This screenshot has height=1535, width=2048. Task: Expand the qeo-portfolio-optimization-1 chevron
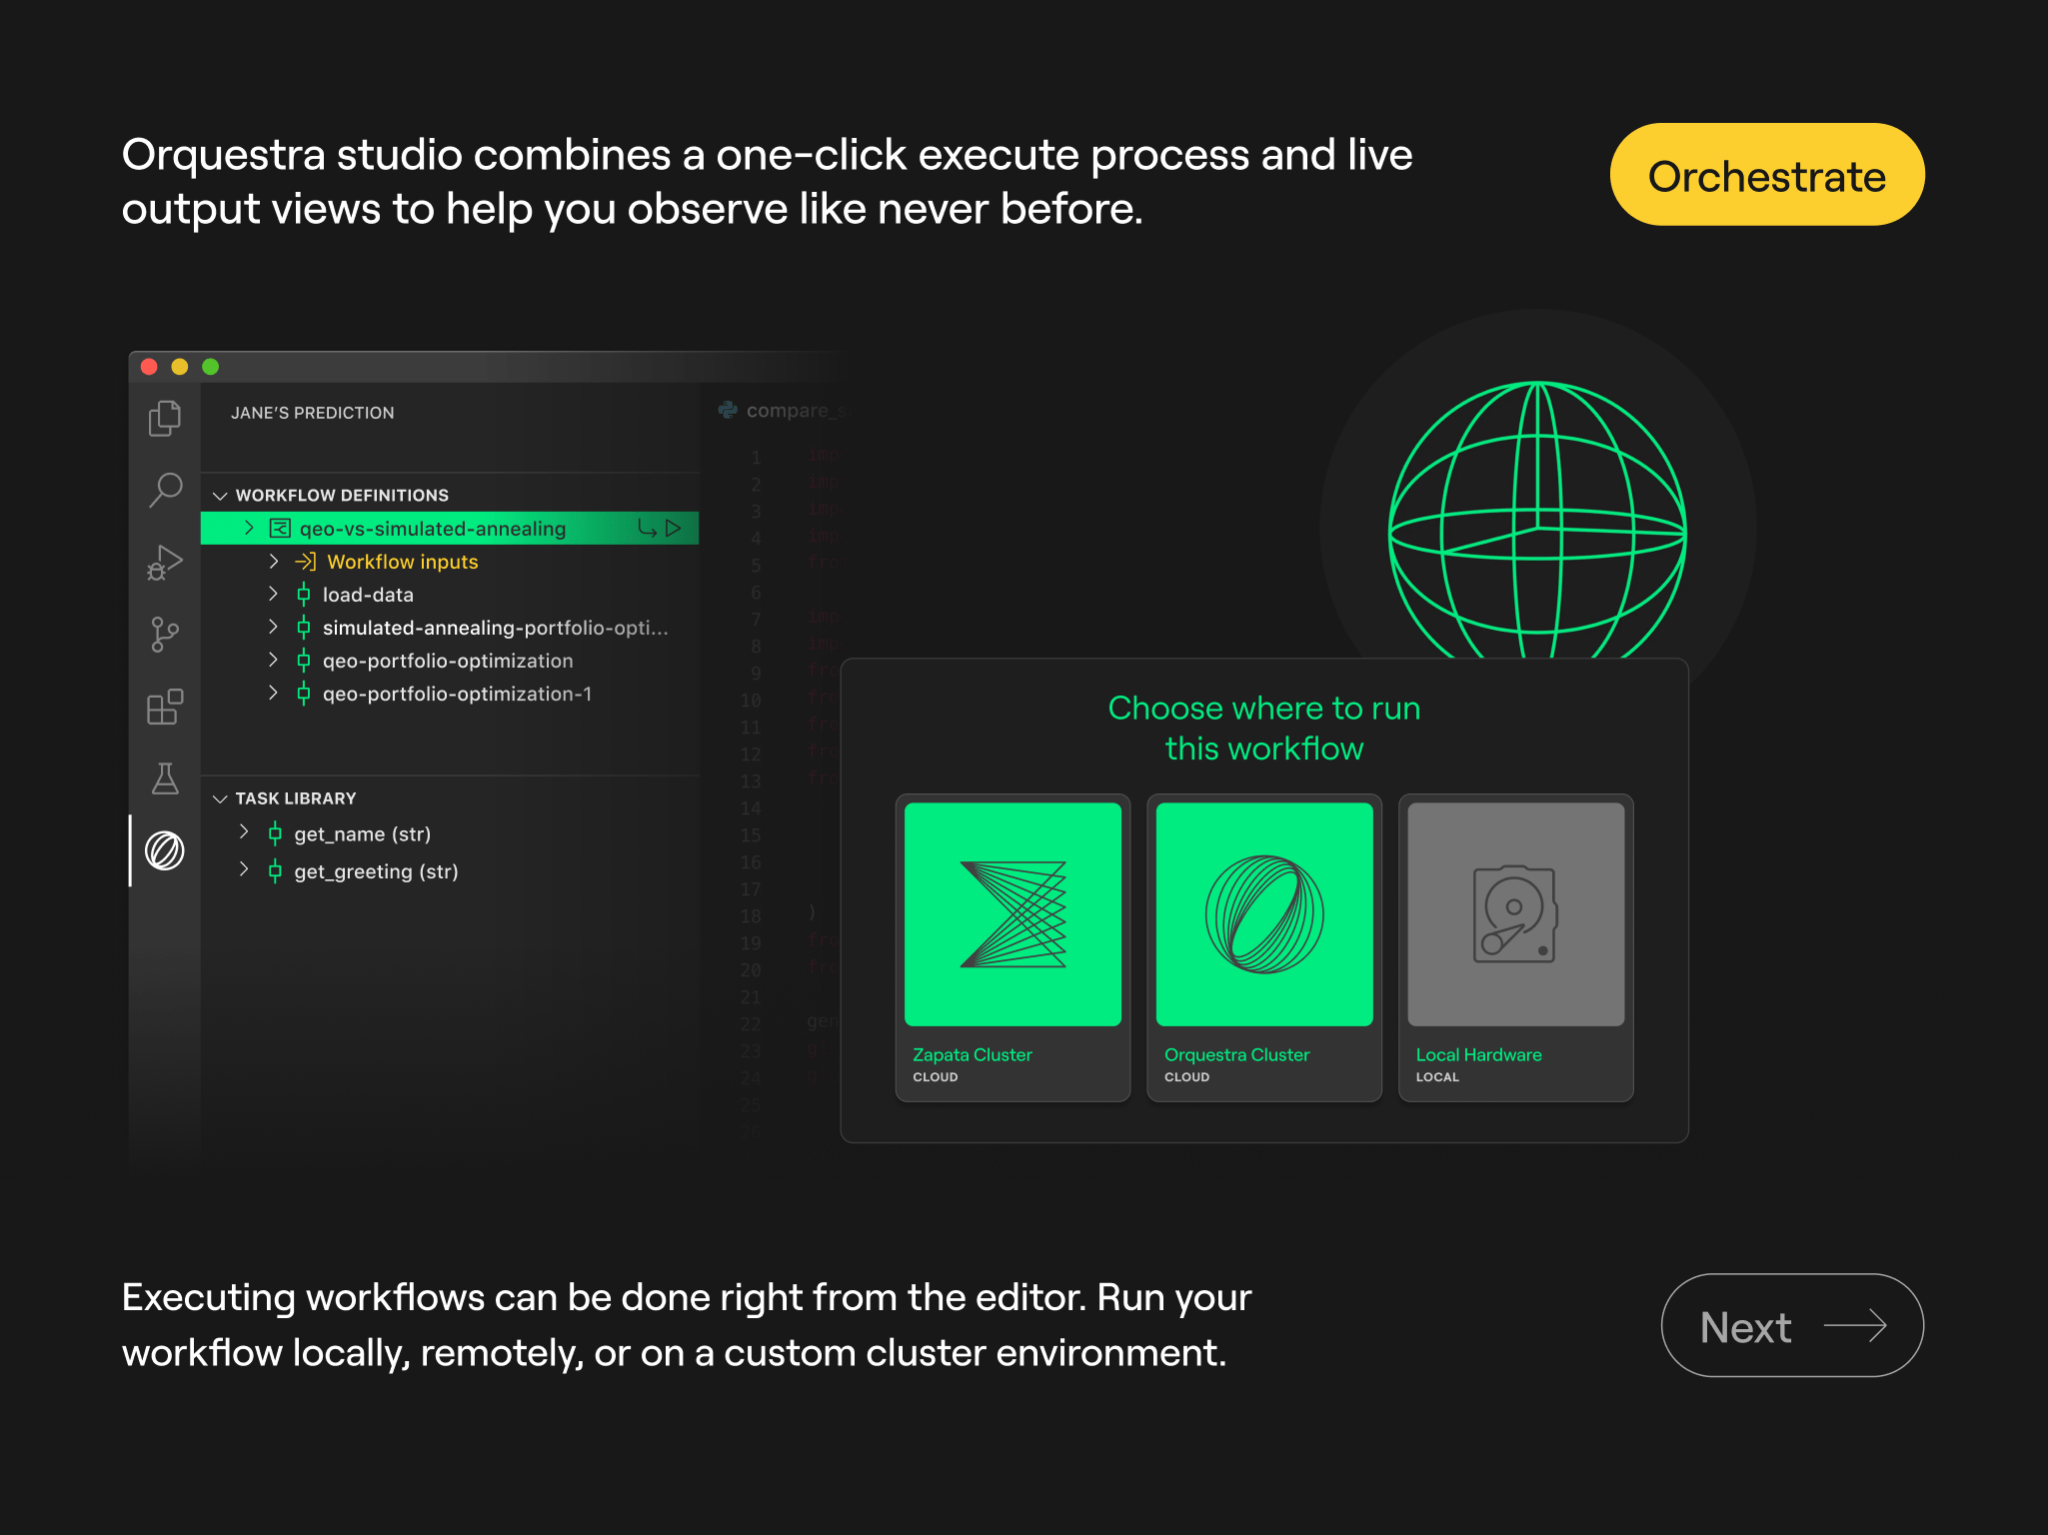273,693
